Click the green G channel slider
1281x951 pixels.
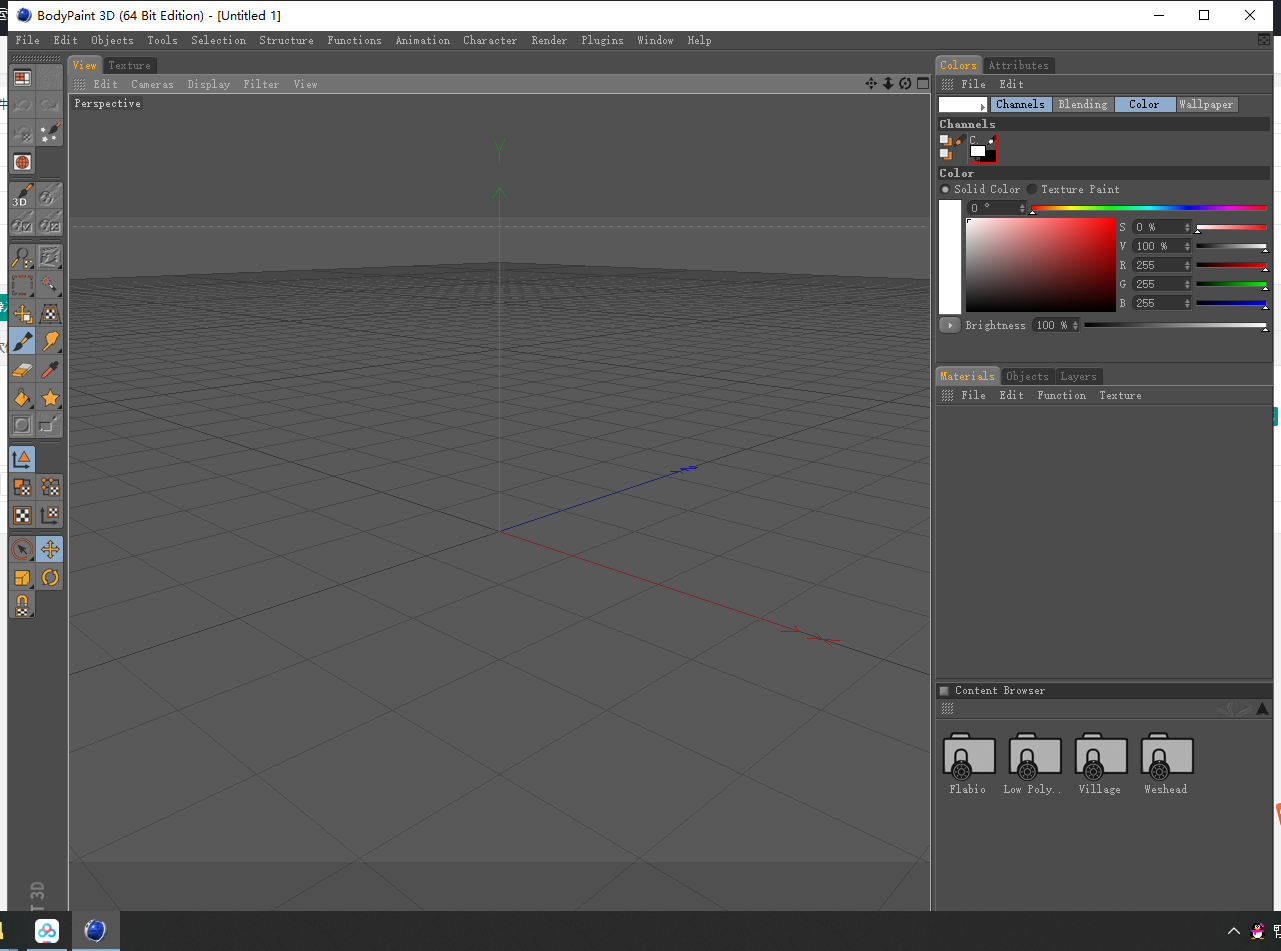(1231, 284)
